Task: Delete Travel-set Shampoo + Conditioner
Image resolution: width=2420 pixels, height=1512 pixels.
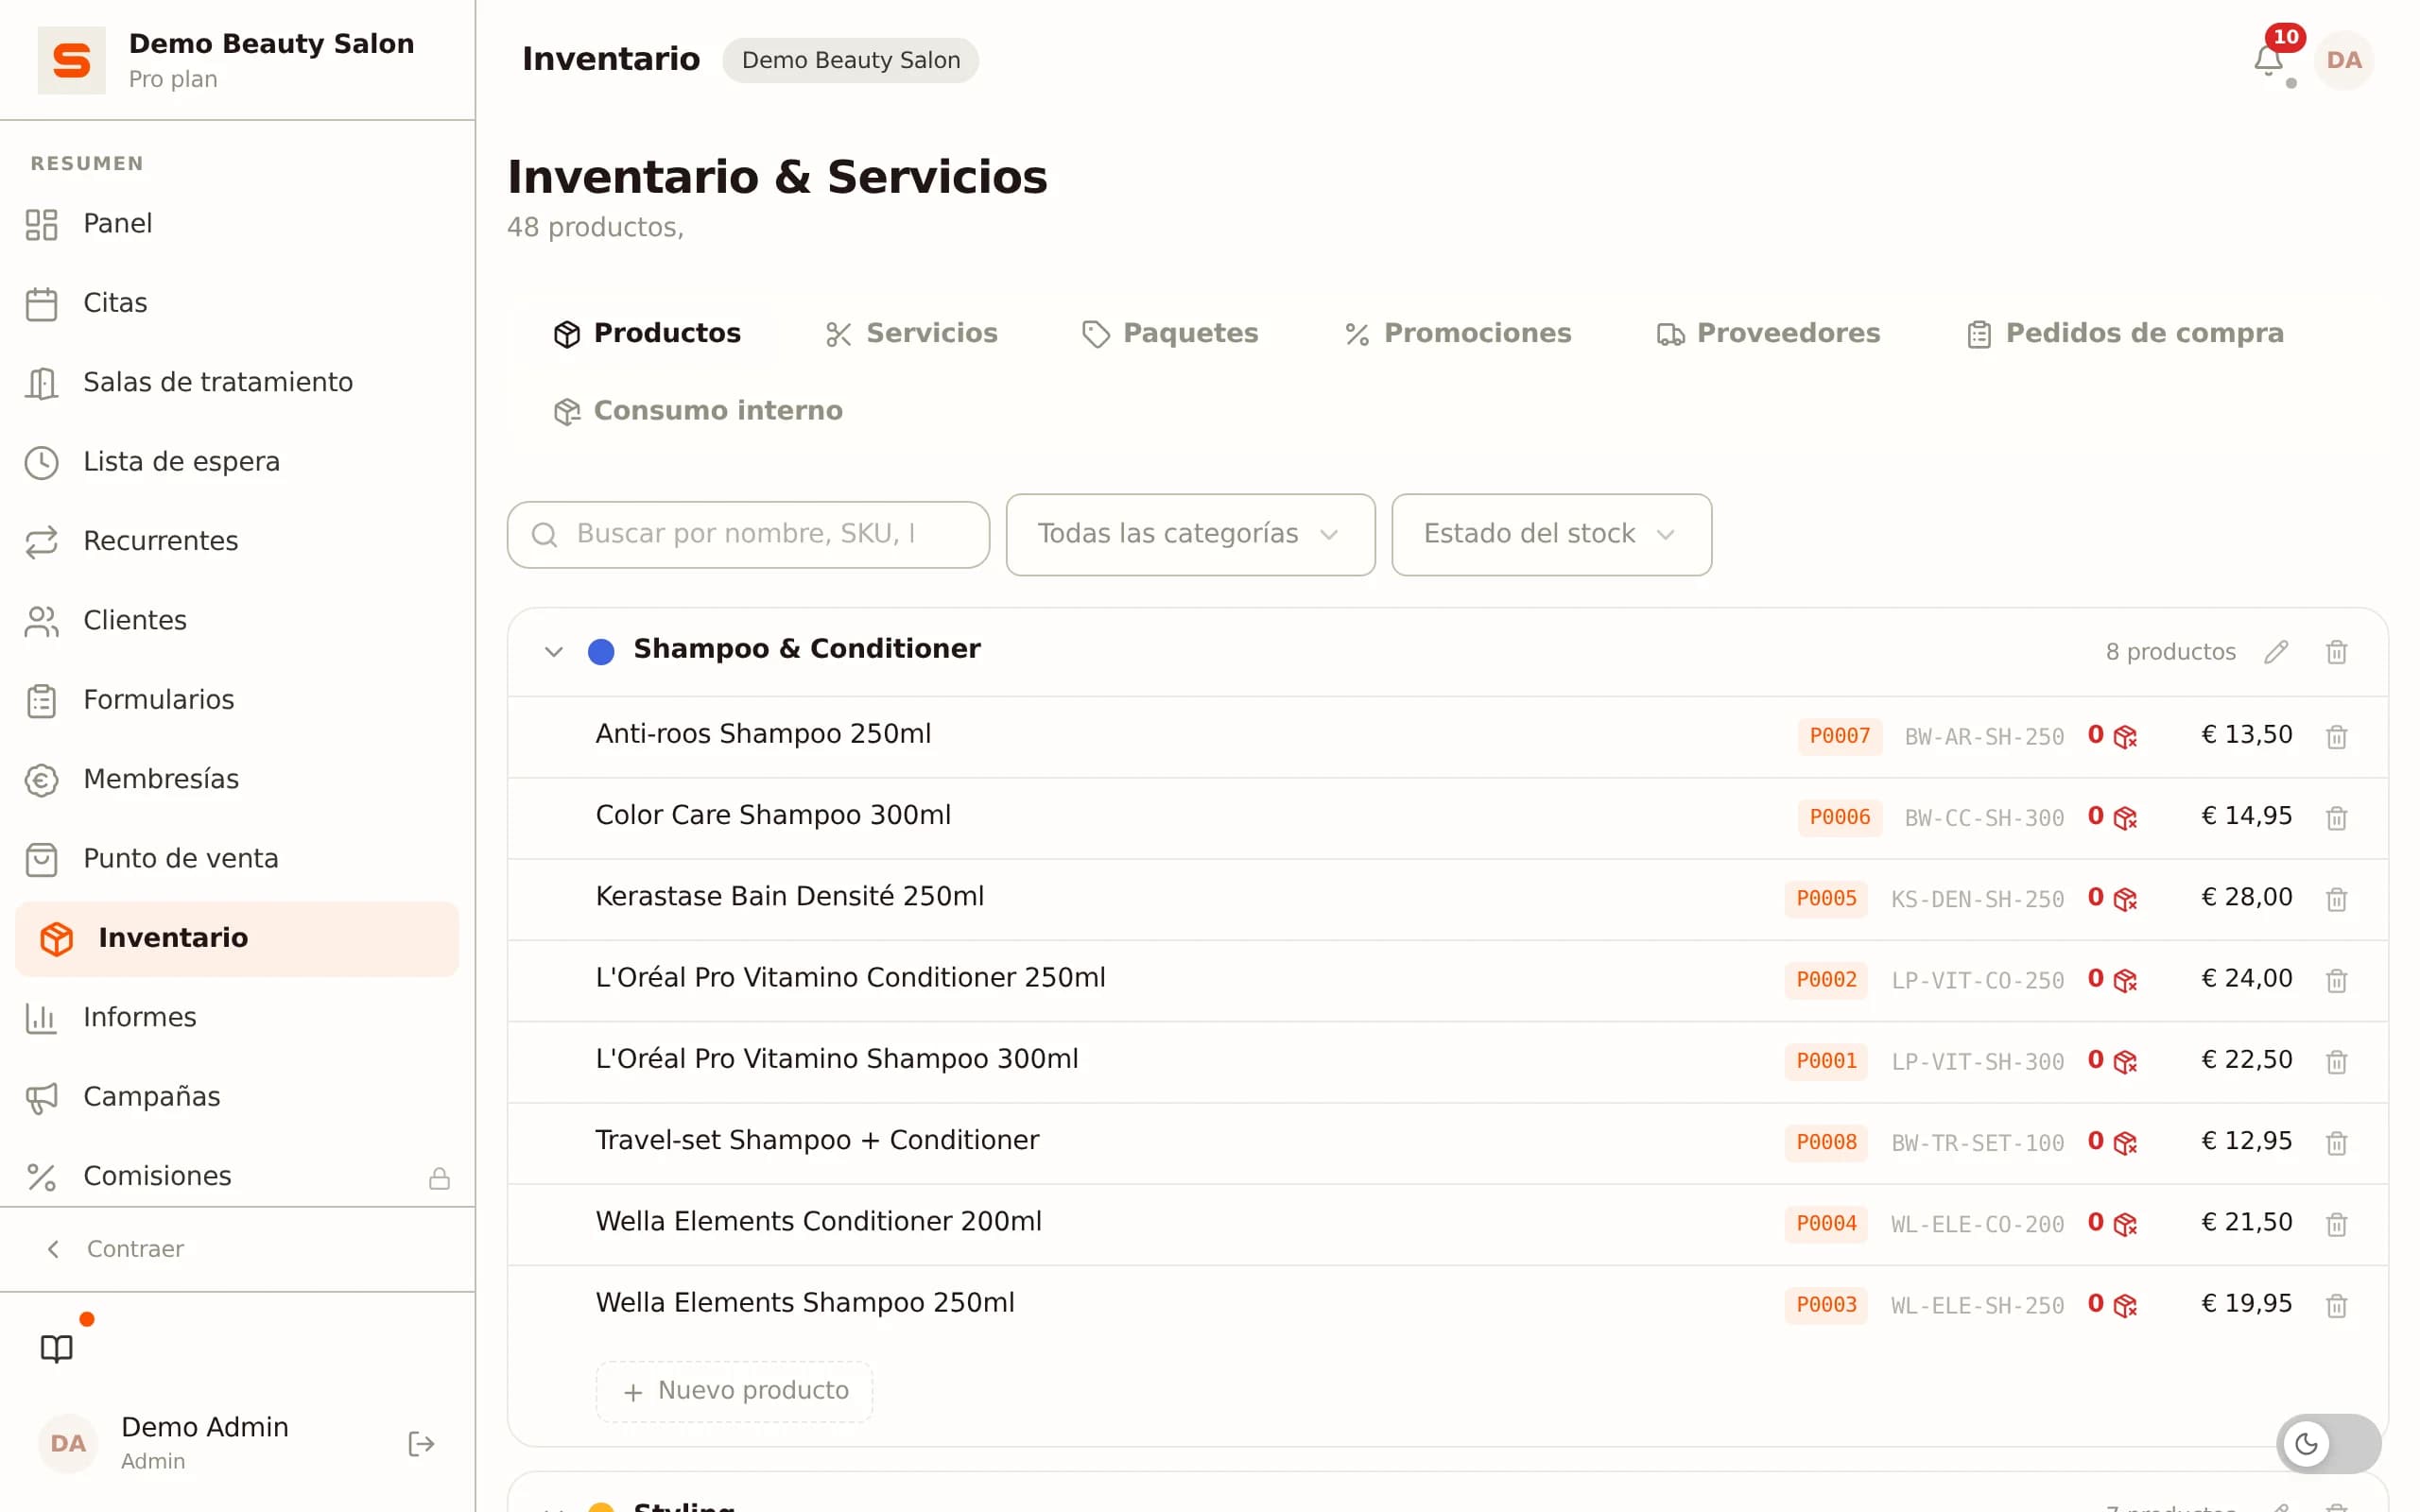Action: tap(2336, 1142)
